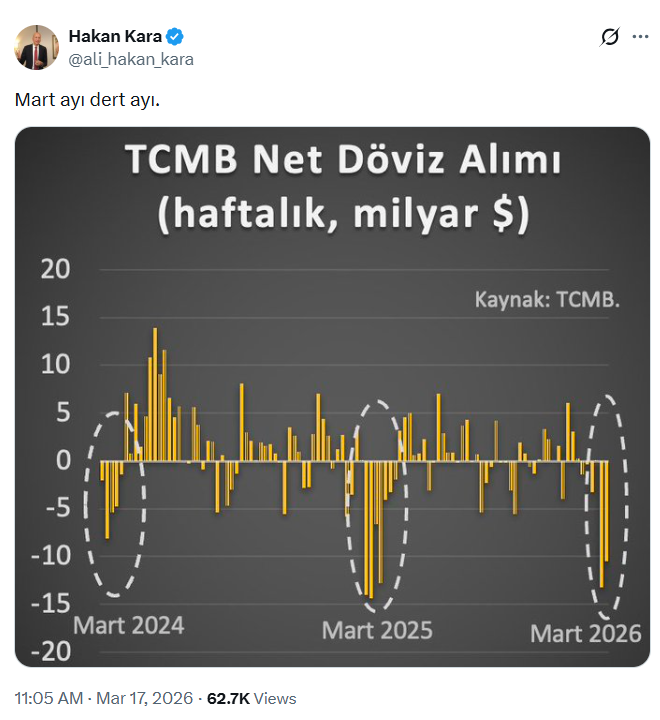This screenshot has height=720, width=660.
Task: Click the Hakan Kara display name
Action: coord(114,37)
